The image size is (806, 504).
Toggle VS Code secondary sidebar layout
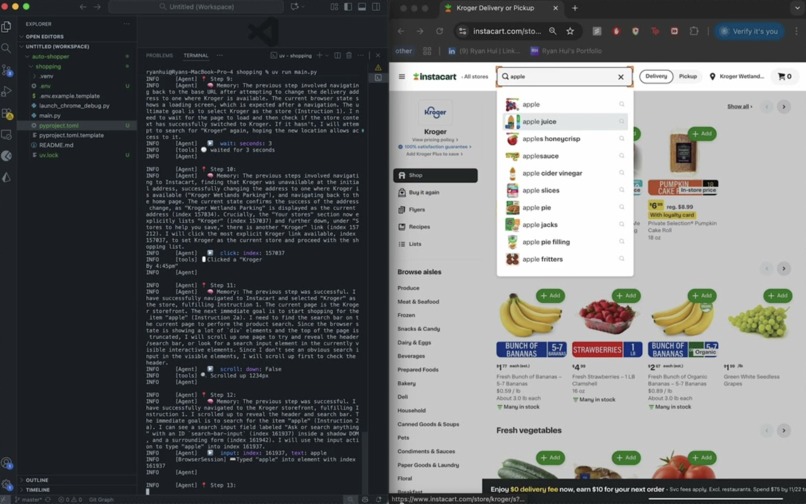tap(376, 7)
